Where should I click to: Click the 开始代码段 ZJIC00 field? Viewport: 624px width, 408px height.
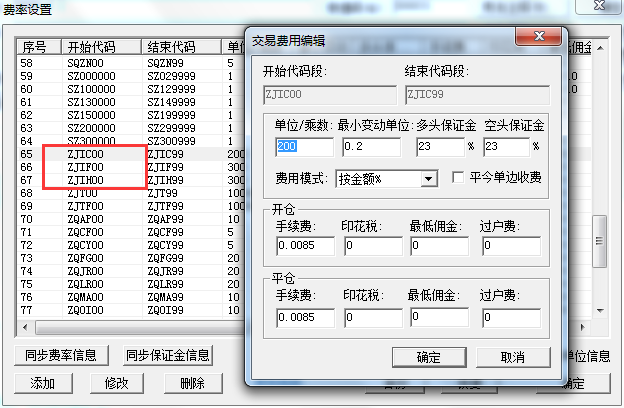click(x=330, y=95)
